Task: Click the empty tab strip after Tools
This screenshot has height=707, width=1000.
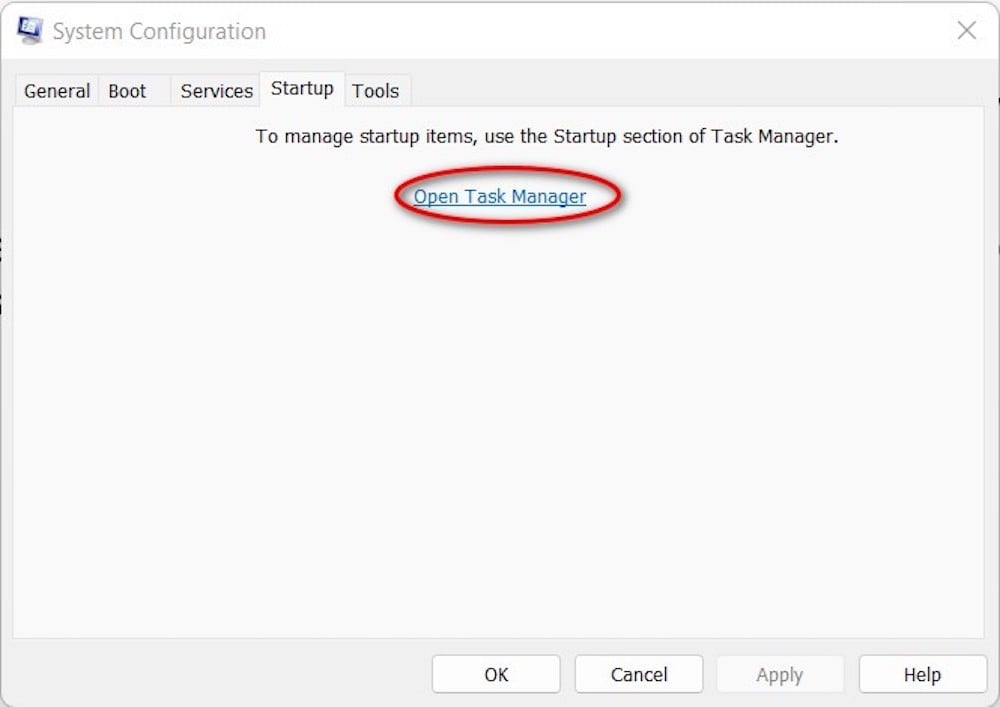Action: click(700, 91)
